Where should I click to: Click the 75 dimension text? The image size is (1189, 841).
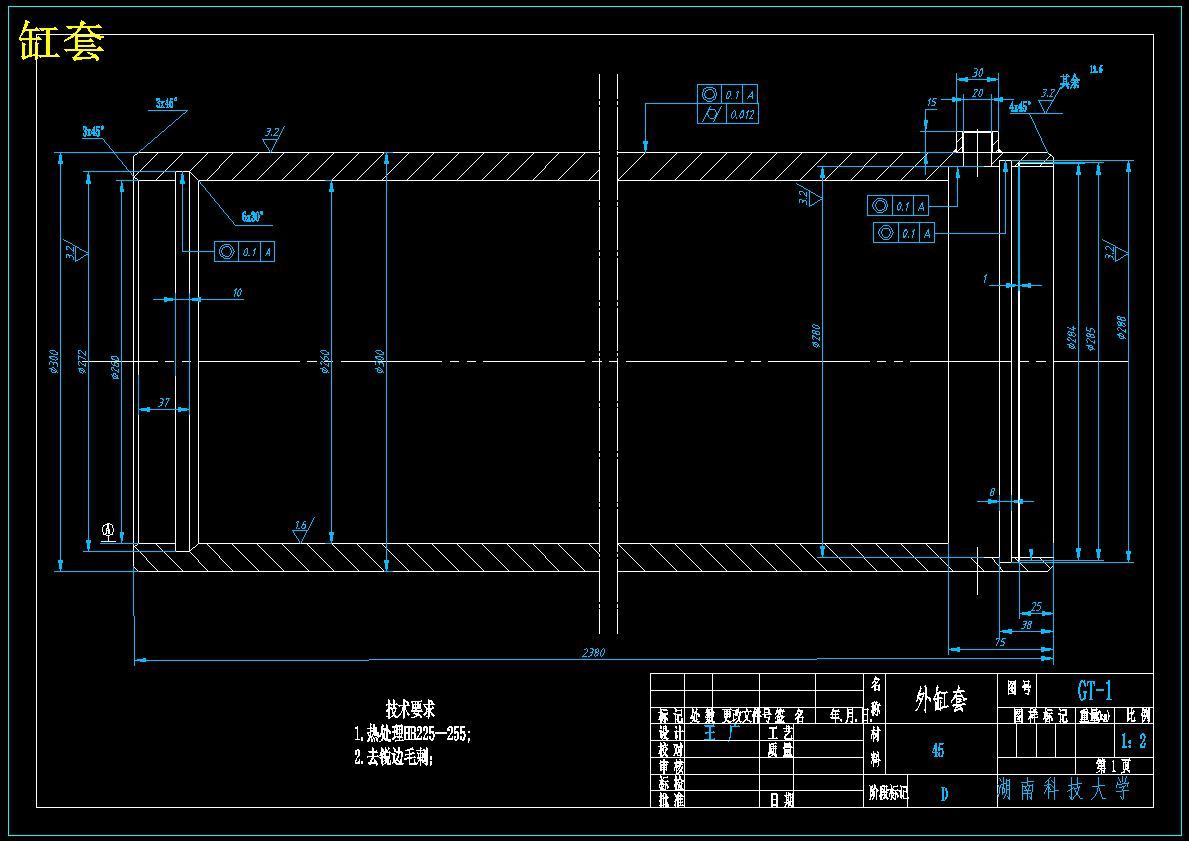[999, 642]
